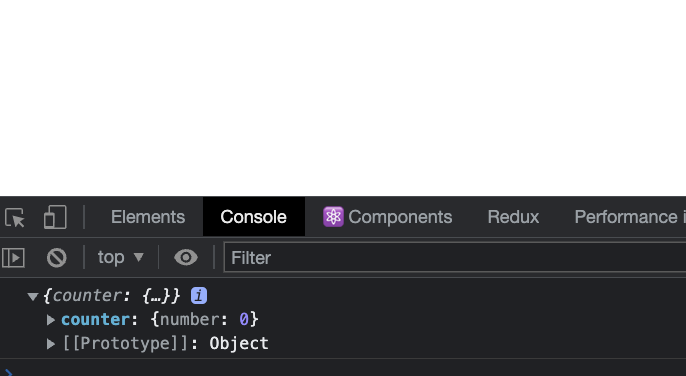Expand the [[Prototype]] entry arrow
Viewport: 686px width, 376px height.
(51, 344)
